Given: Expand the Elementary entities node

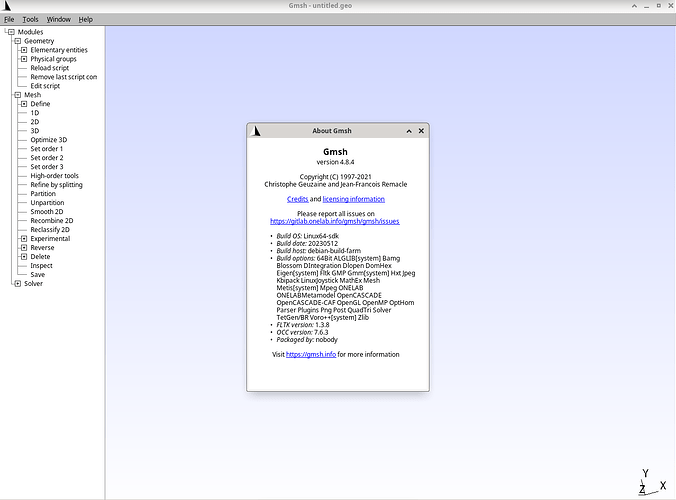Looking at the screenshot, I should 24,50.
